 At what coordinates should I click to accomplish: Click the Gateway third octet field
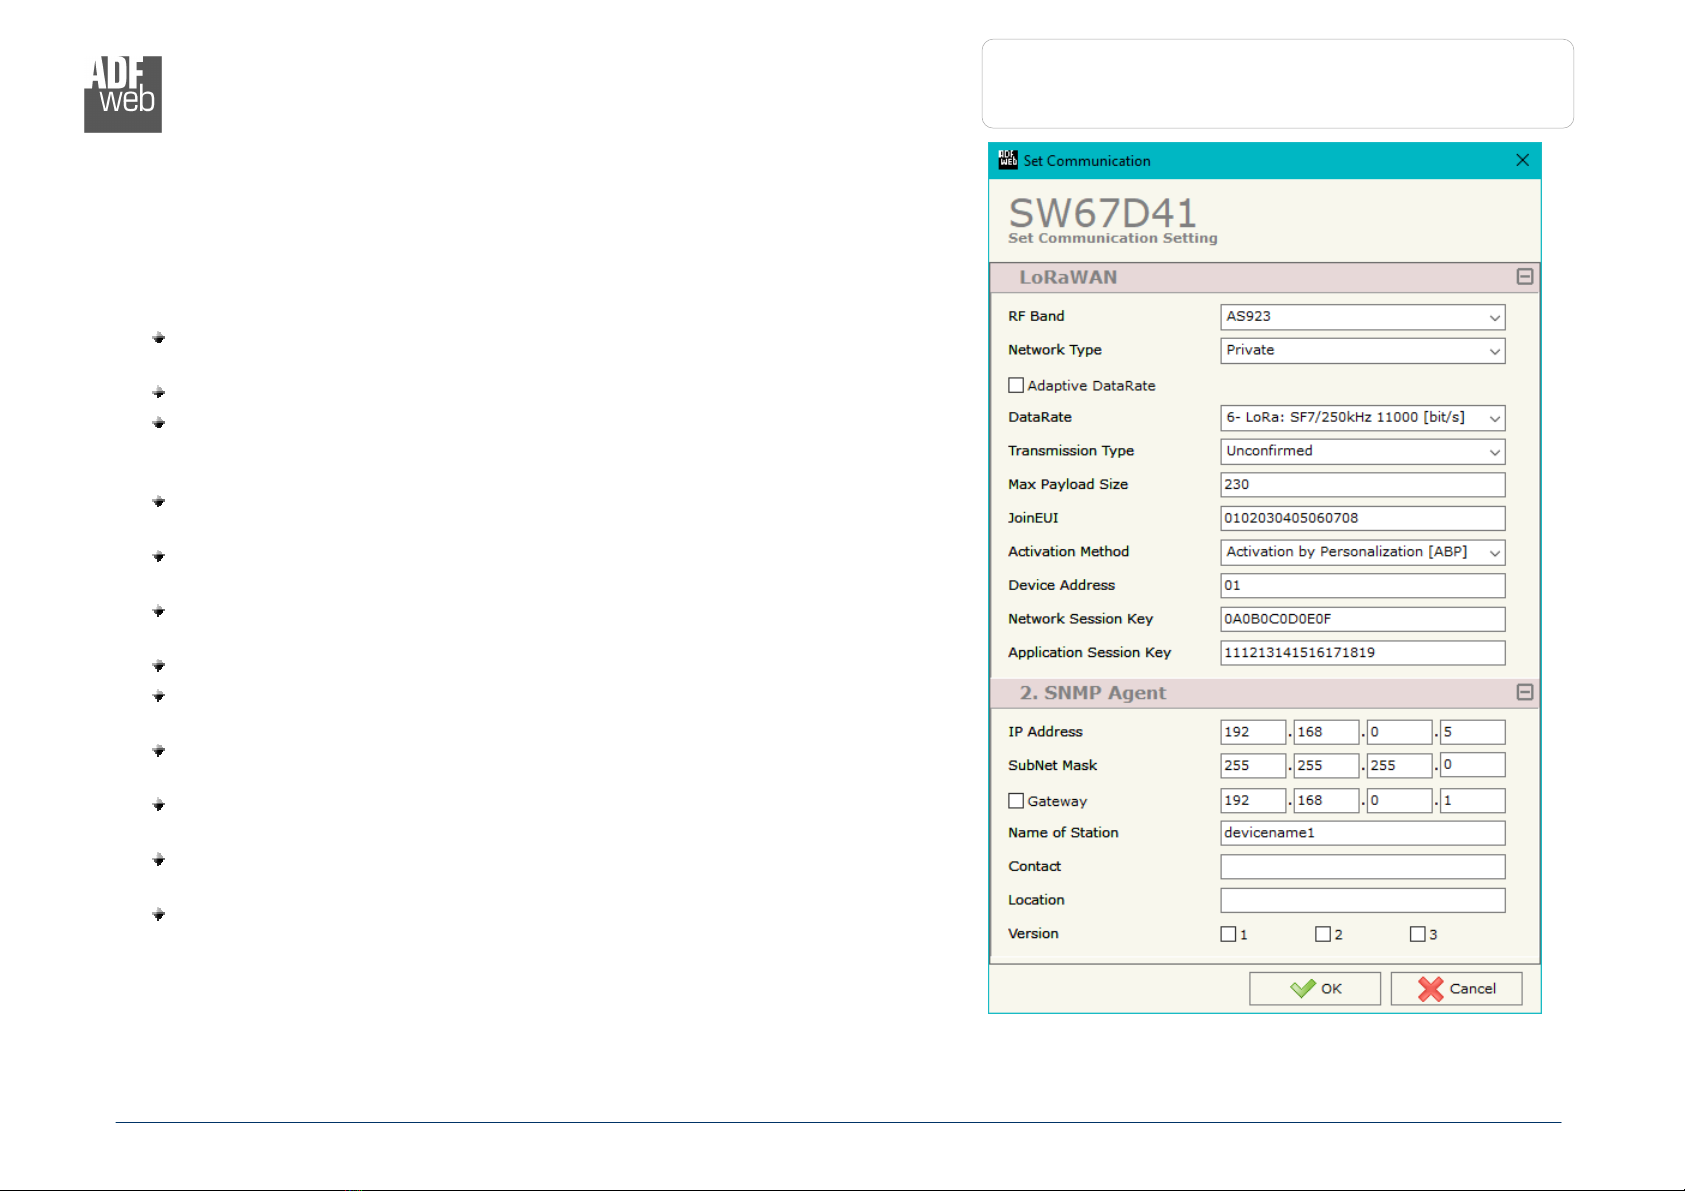coord(1400,801)
